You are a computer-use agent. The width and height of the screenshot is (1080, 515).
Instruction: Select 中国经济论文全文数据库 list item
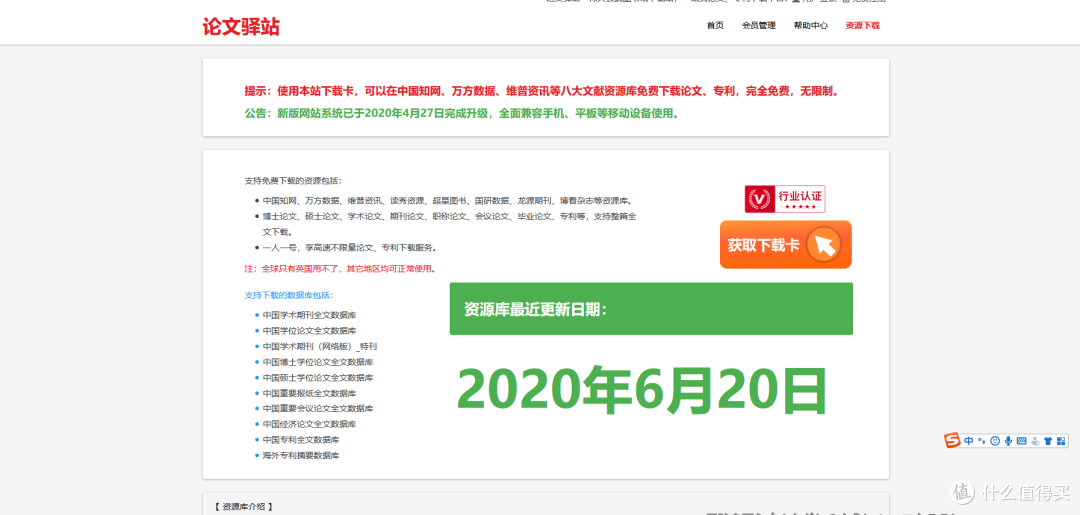point(309,424)
